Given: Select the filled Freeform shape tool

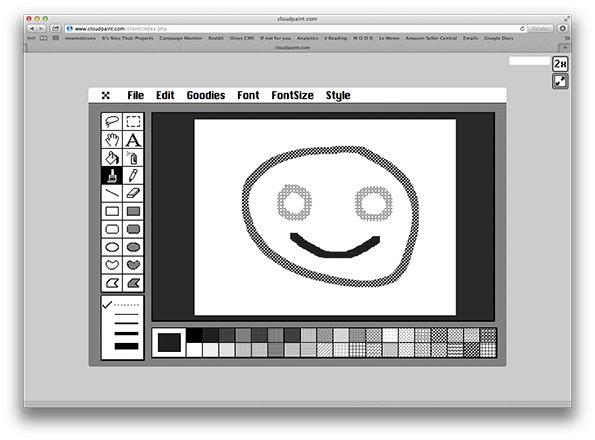Looking at the screenshot, I should tap(133, 265).
